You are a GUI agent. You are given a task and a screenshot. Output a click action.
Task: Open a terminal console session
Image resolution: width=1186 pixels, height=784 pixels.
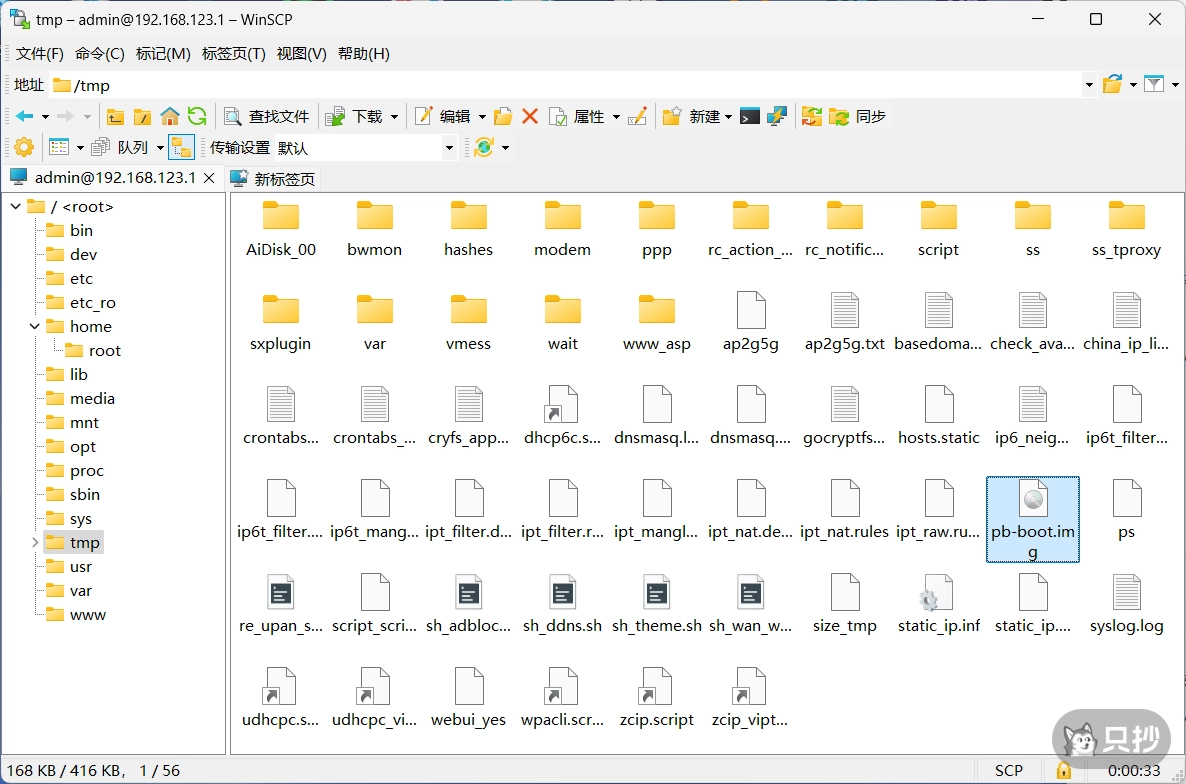[x=750, y=116]
